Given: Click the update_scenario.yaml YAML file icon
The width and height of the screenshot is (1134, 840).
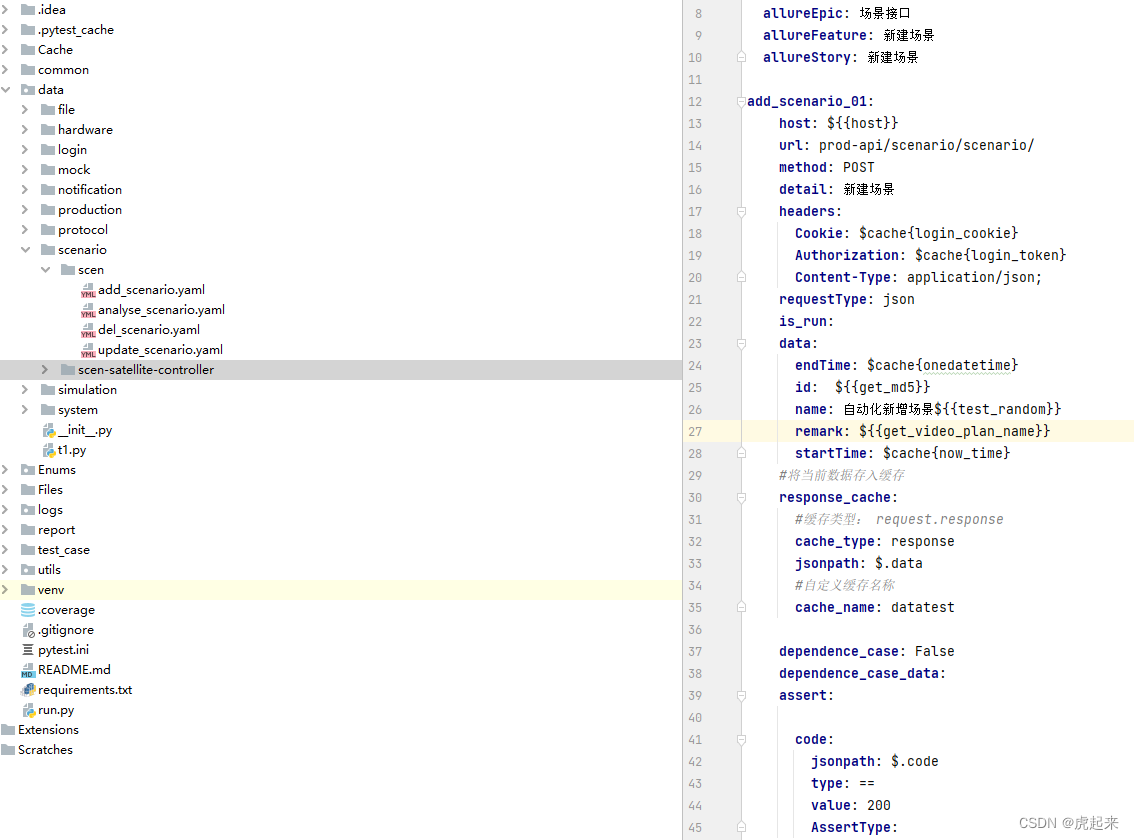Looking at the screenshot, I should (x=88, y=350).
